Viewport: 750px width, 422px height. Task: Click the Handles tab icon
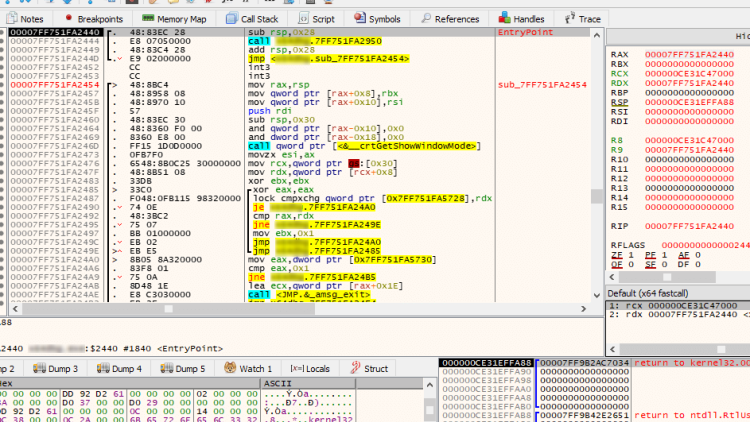pos(504,19)
